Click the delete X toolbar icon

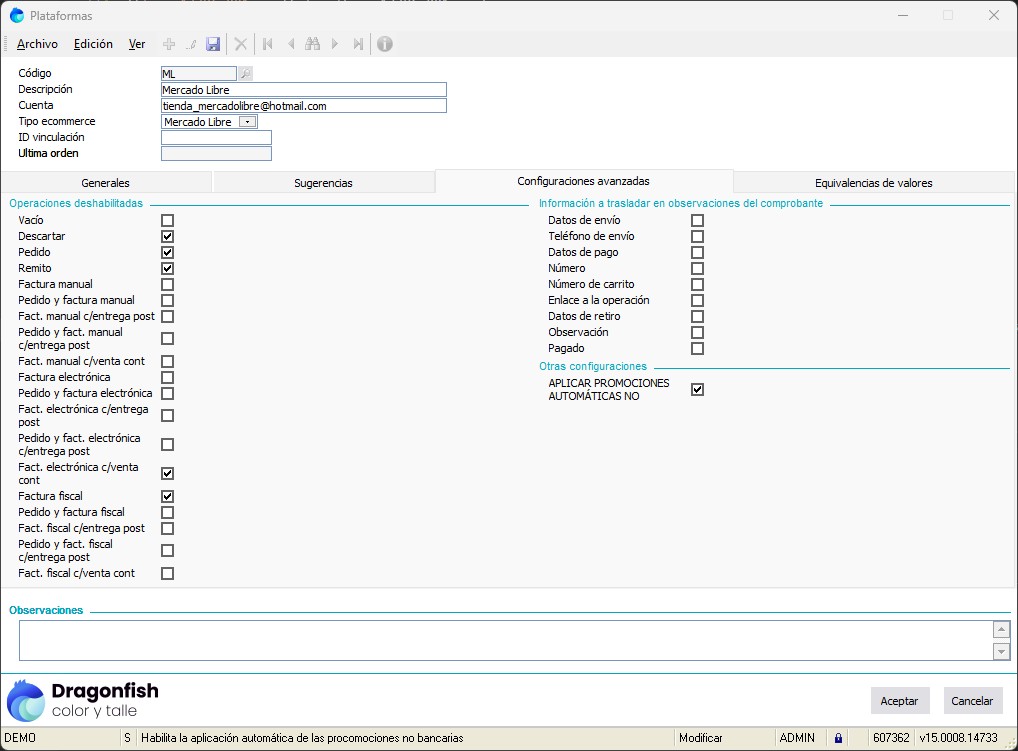tap(240, 44)
